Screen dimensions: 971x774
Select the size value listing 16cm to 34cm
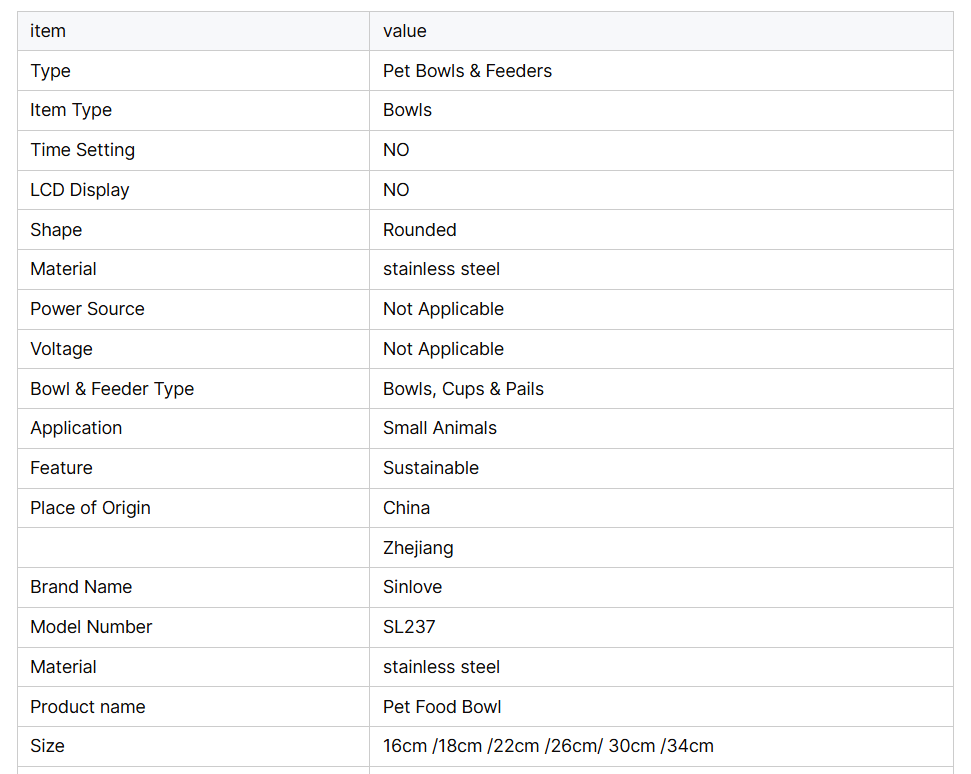coord(548,746)
